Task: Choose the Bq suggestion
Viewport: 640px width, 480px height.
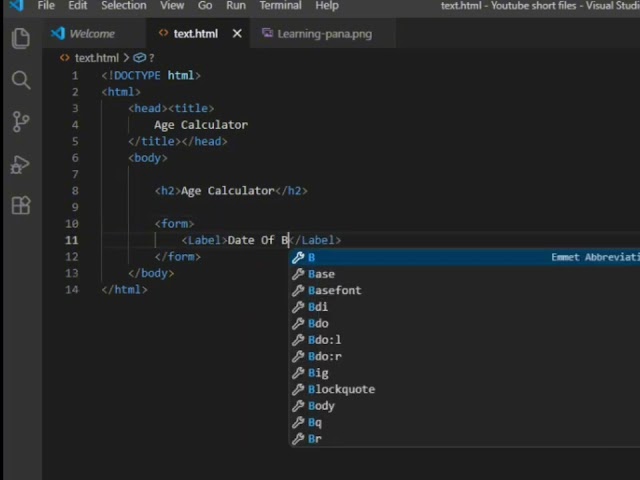Action: pyautogui.click(x=464, y=422)
